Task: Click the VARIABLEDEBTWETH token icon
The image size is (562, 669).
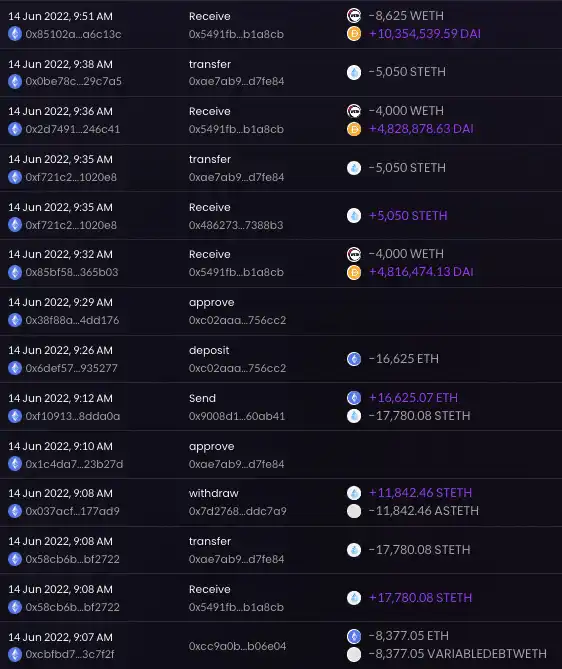Action: click(x=354, y=654)
